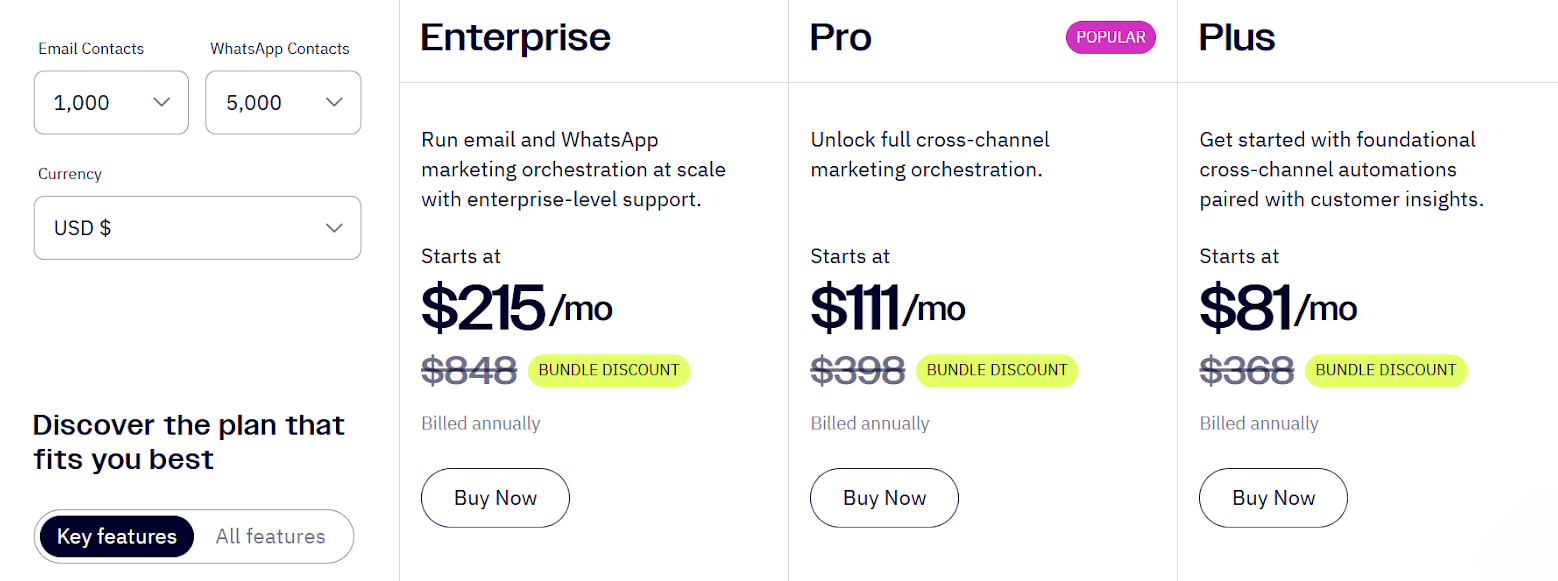Select Buy Now for Plus plan
Viewport: 1558px width, 581px height.
1273,498
